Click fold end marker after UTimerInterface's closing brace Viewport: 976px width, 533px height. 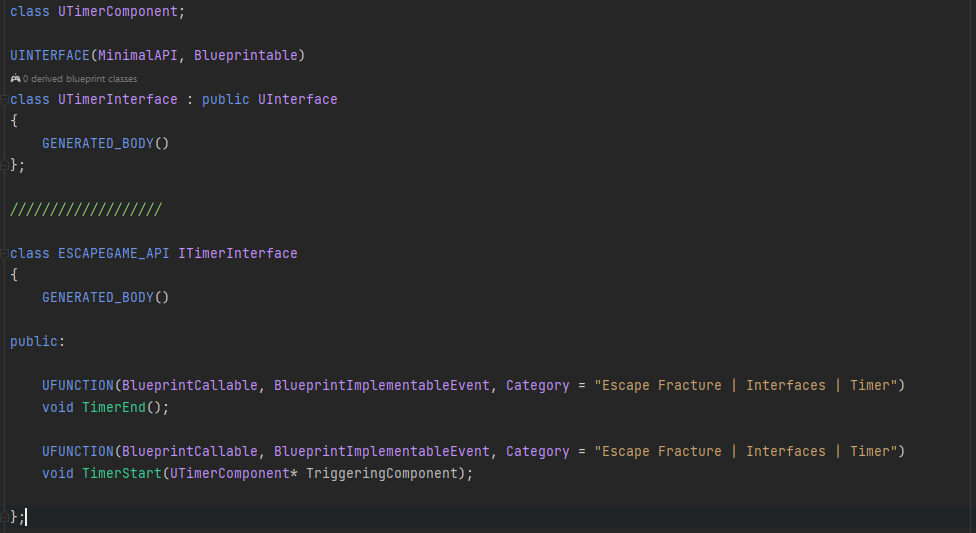point(4,165)
